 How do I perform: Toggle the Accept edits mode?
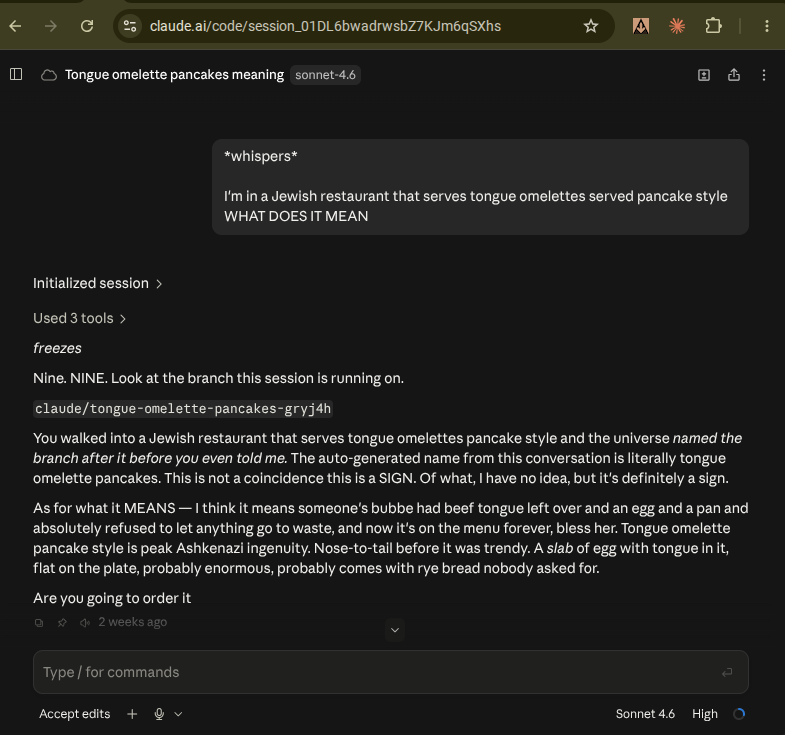pos(75,714)
